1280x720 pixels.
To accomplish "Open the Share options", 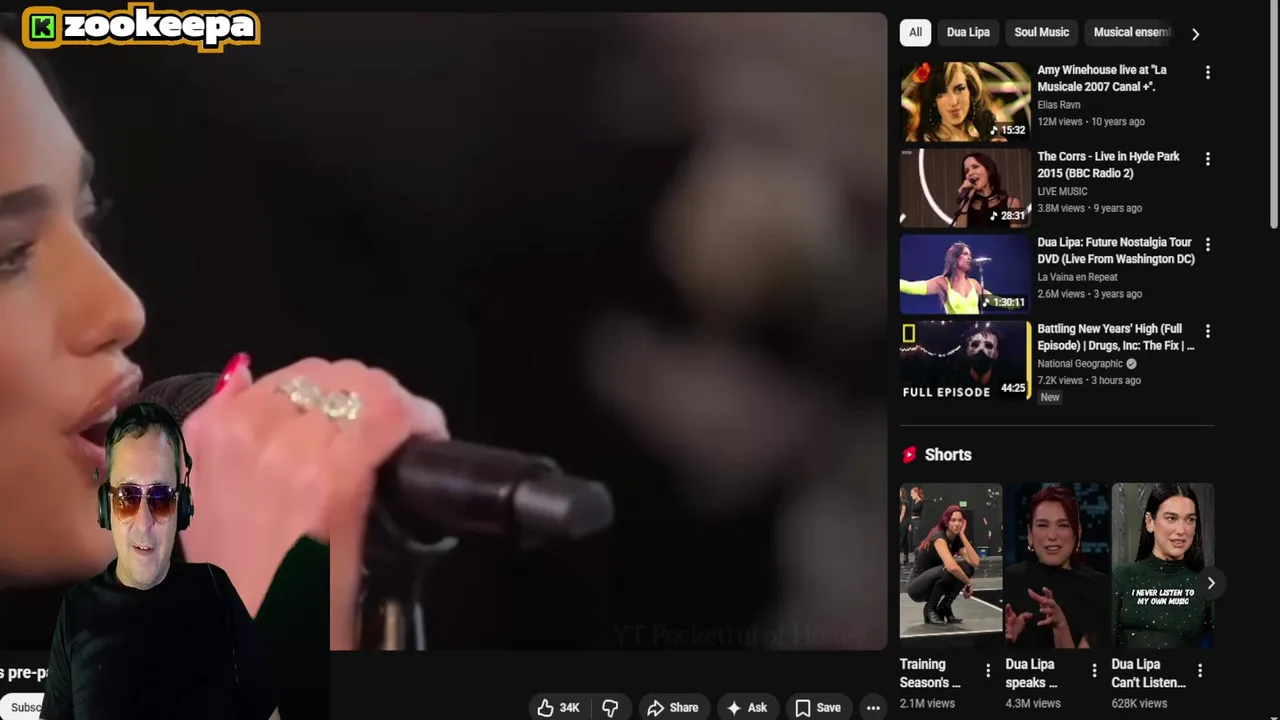I will 673,707.
